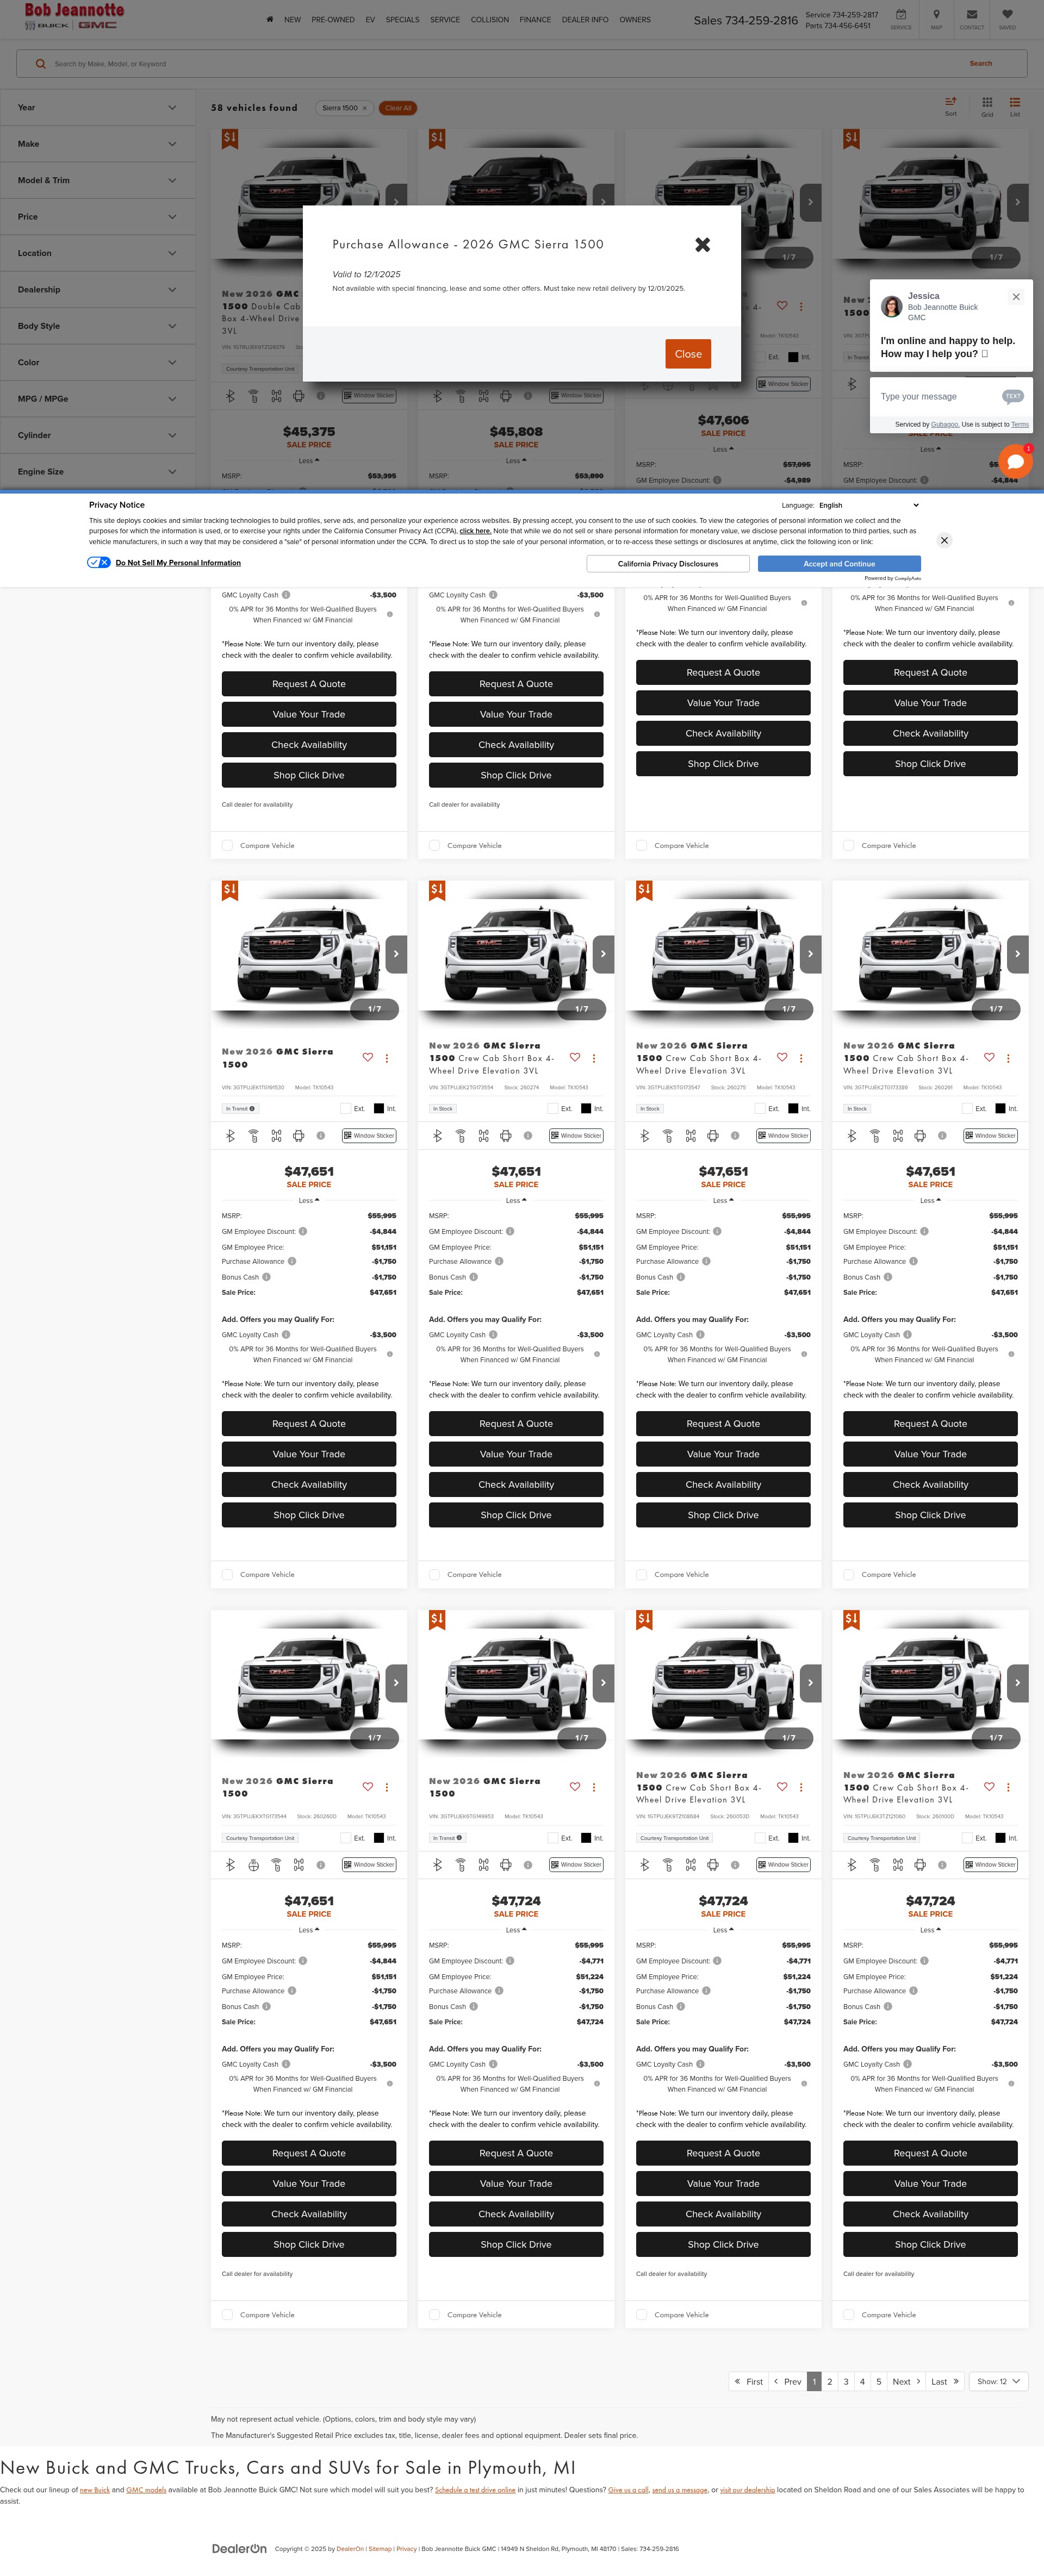
Task: Click the home icon in the navigation bar
Action: 269,19
